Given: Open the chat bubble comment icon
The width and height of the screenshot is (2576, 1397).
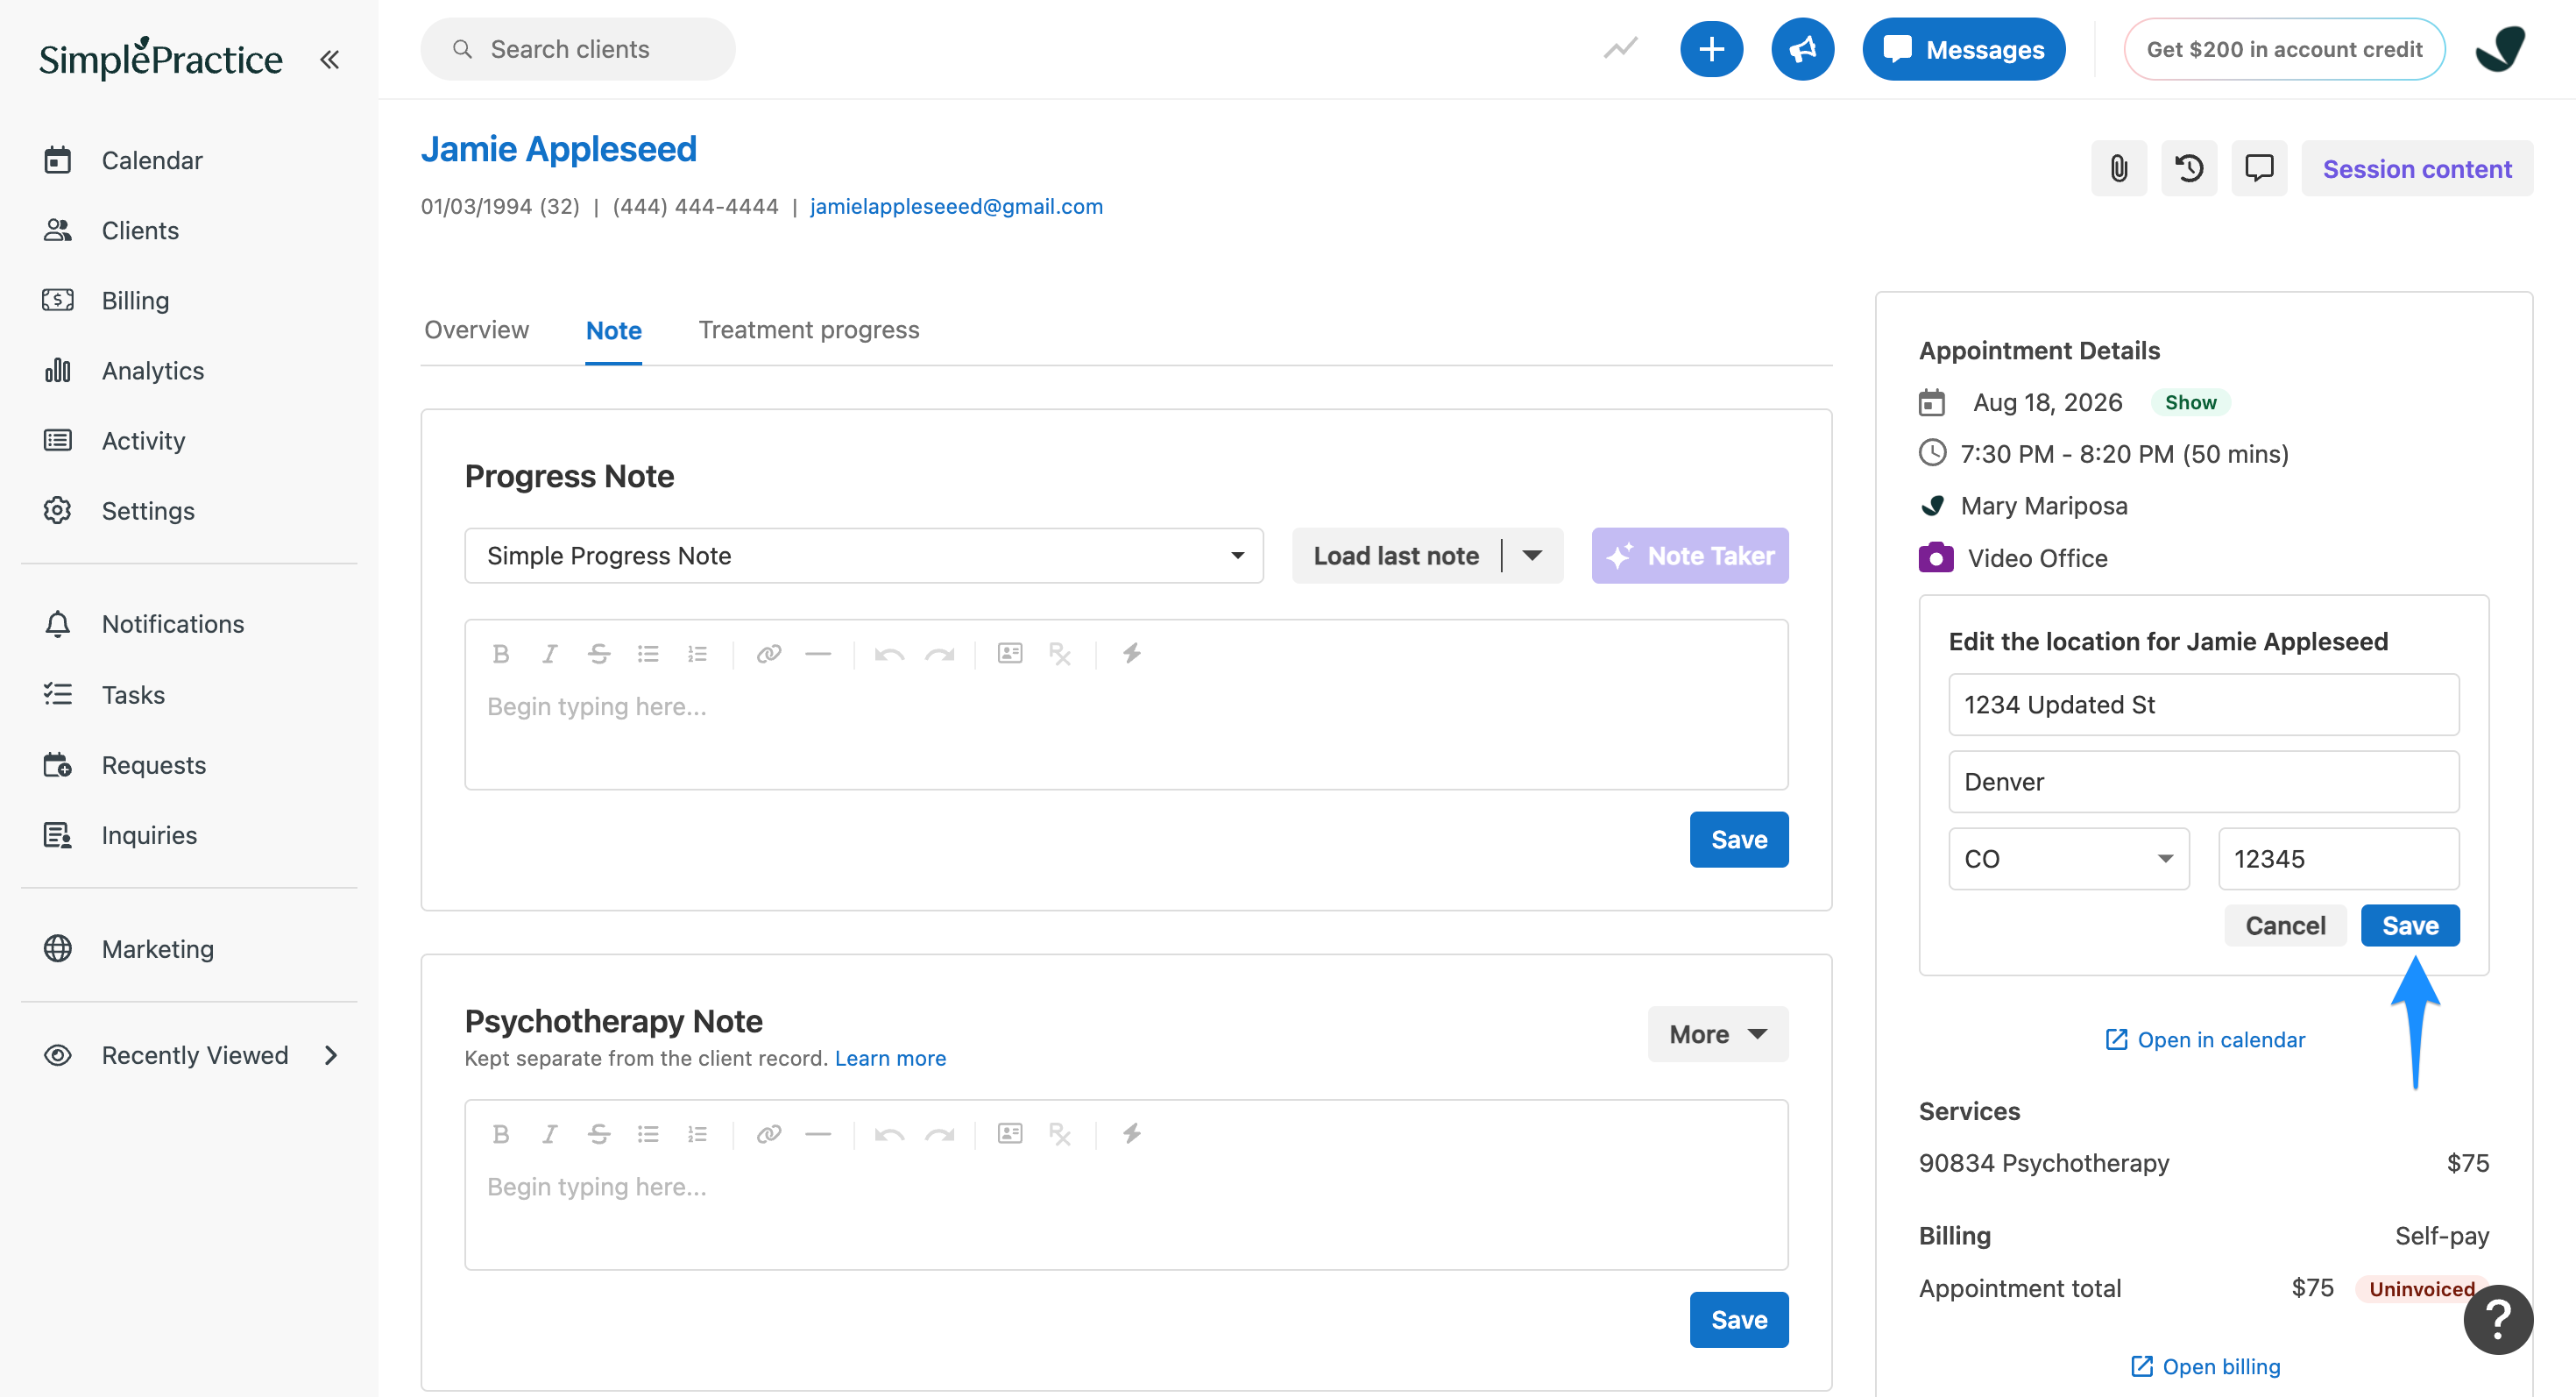Looking at the screenshot, I should tap(2258, 168).
